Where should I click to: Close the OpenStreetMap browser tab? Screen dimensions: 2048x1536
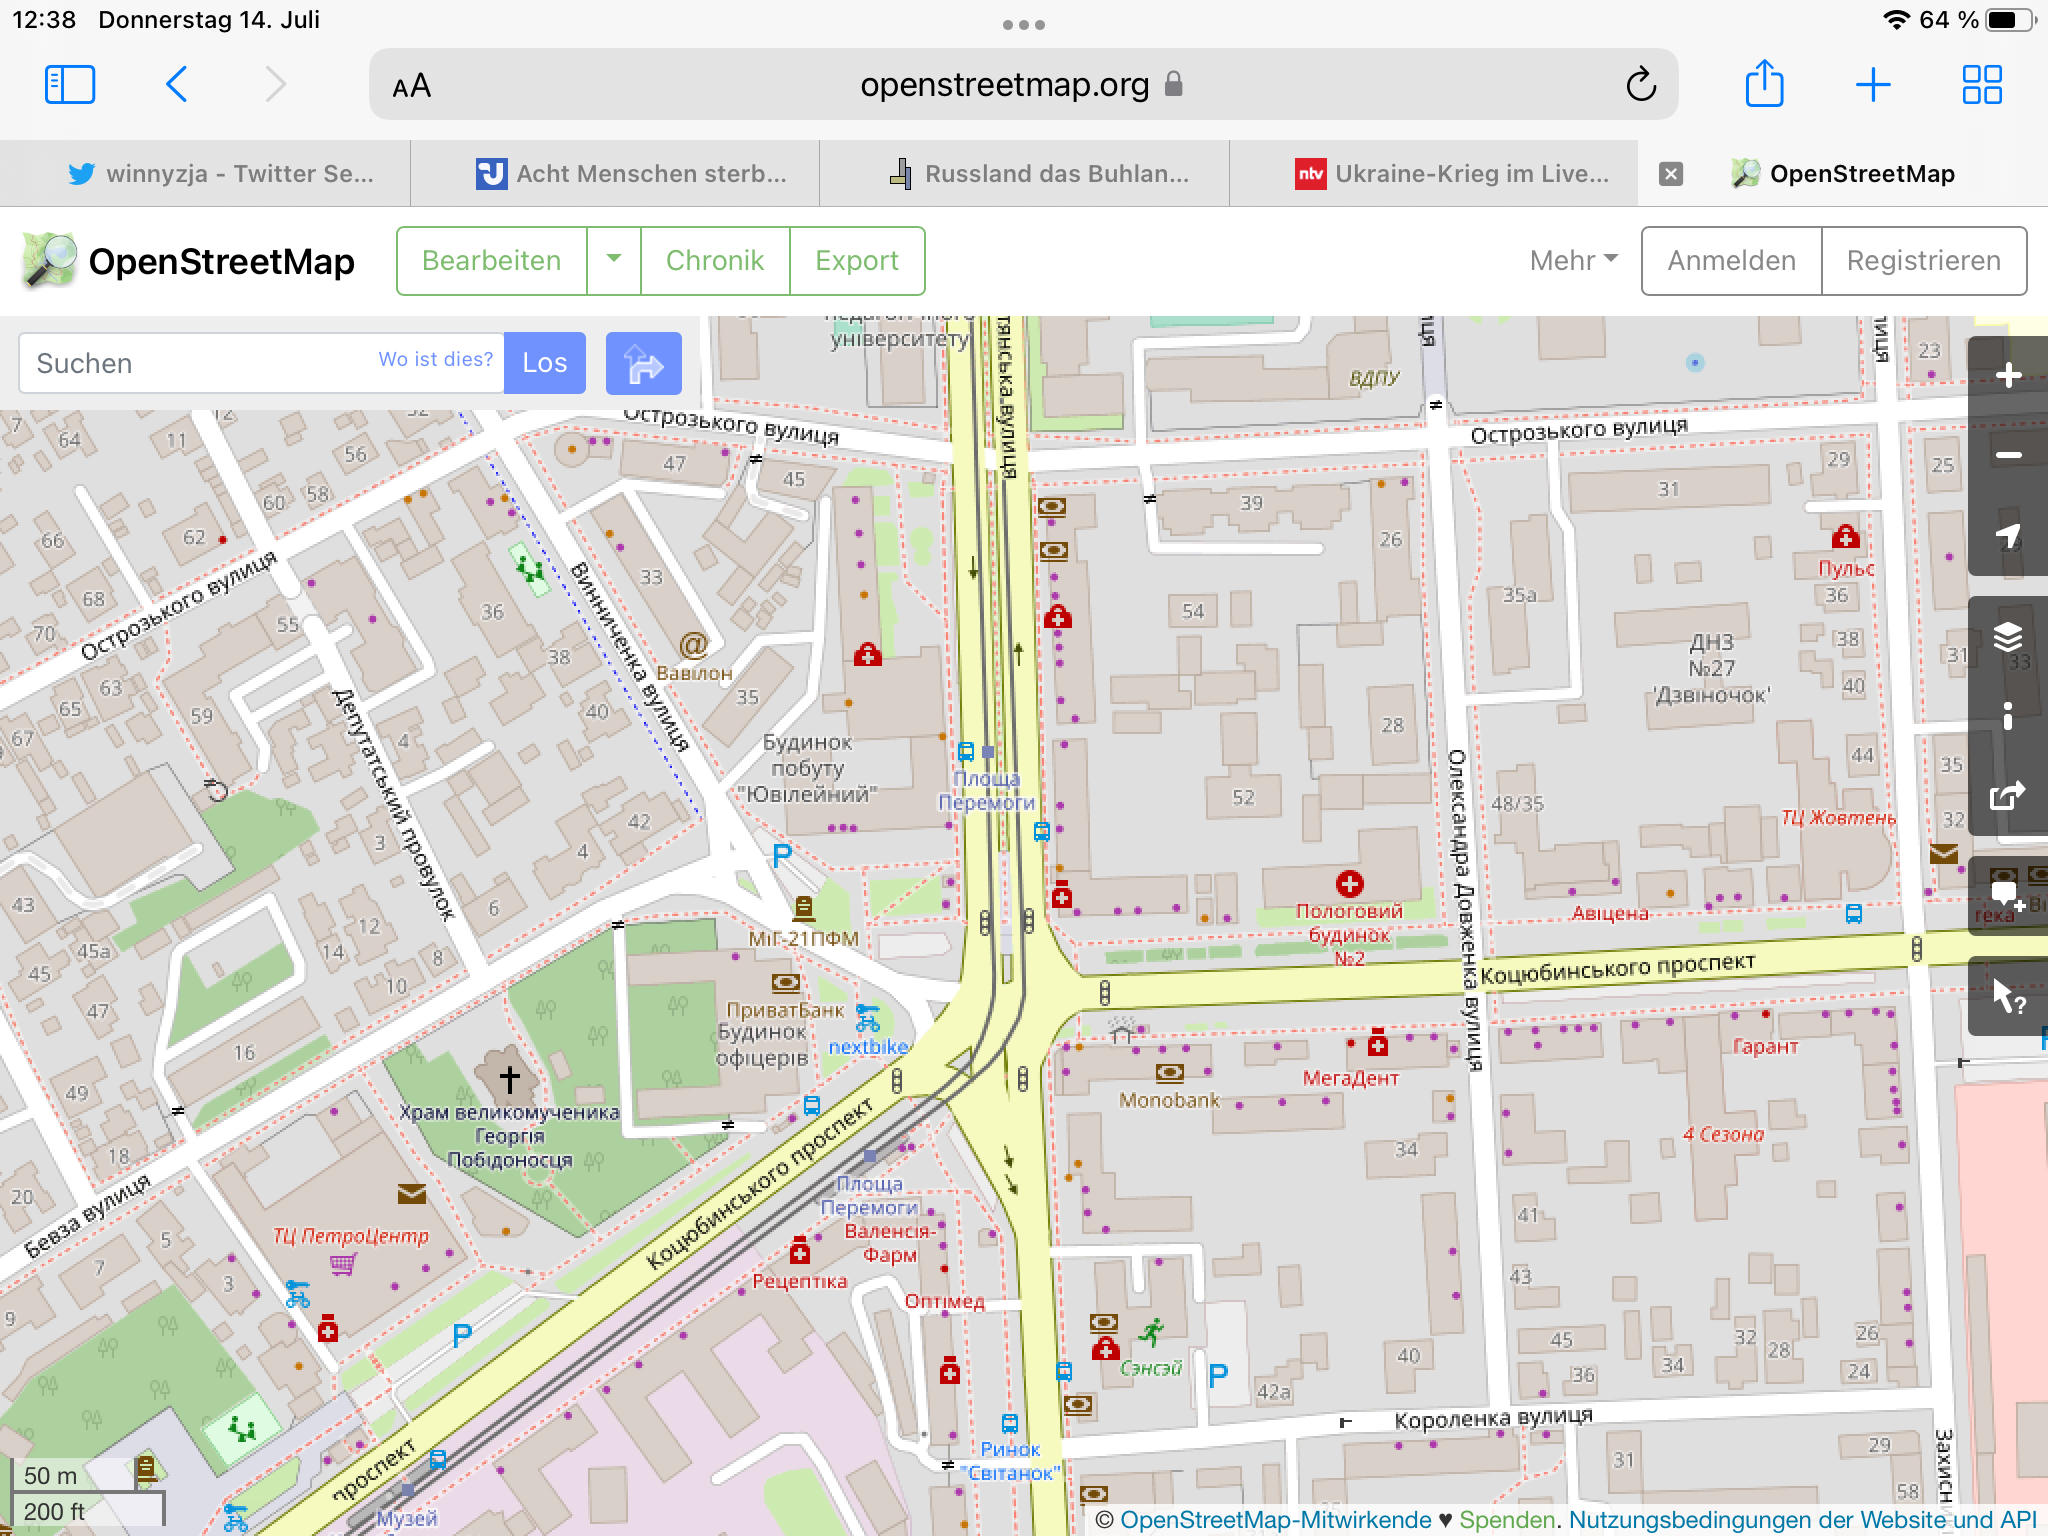(x=1670, y=174)
